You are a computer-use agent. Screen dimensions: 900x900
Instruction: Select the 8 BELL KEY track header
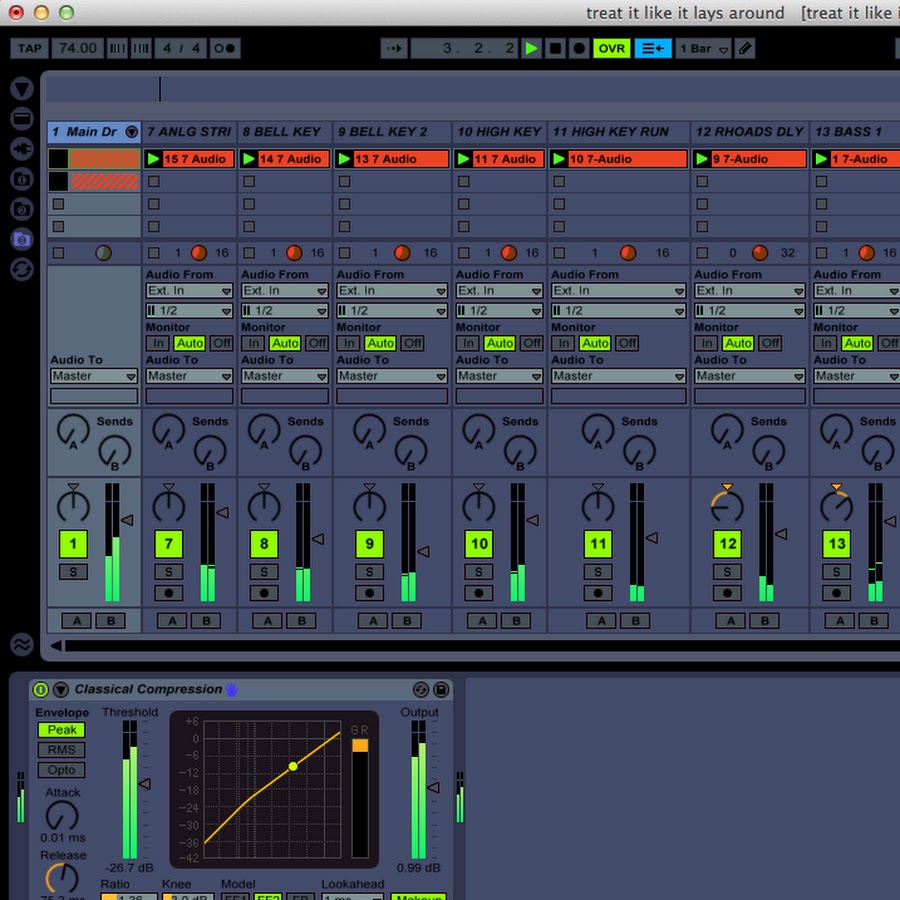pos(284,132)
